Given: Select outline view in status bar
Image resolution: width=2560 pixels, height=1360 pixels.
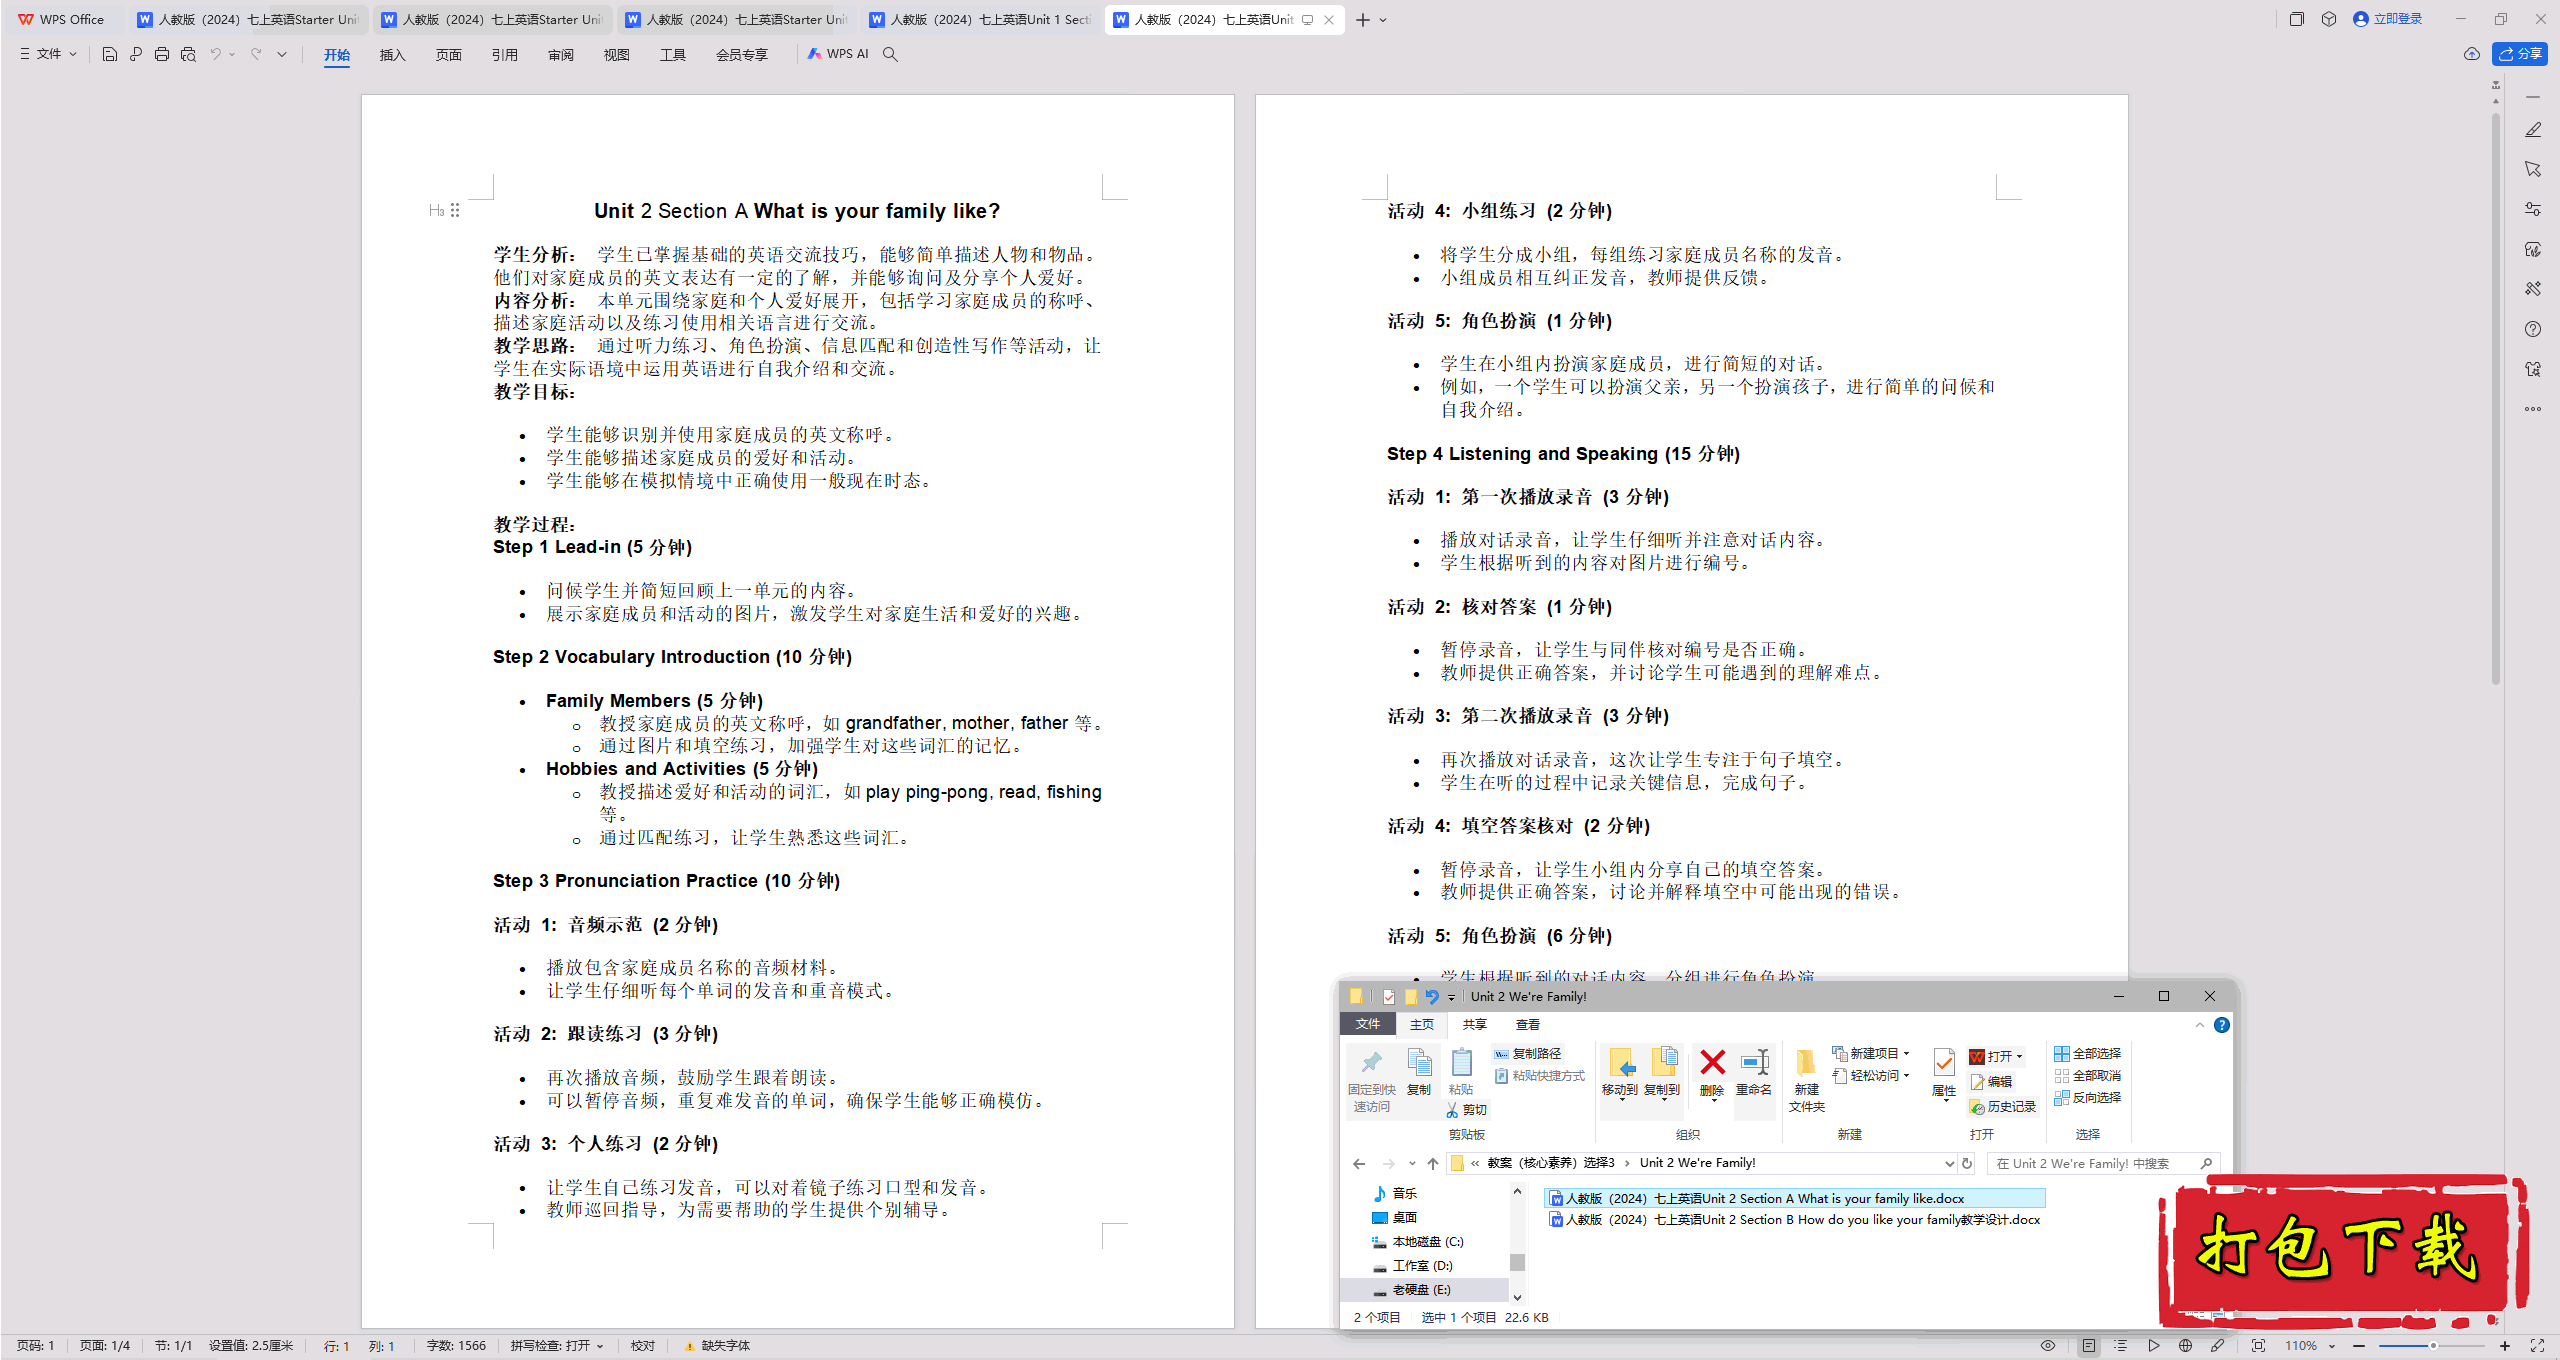Looking at the screenshot, I should (x=2120, y=1346).
